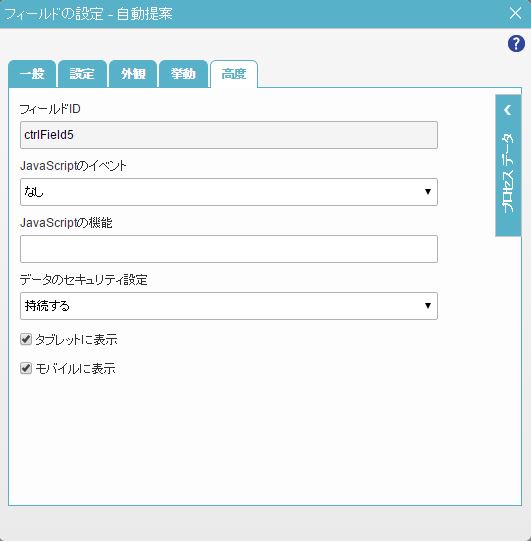The width and height of the screenshot is (531, 541).
Task: Toggle the タブレットに表示 checkbox
Action: click(26, 339)
